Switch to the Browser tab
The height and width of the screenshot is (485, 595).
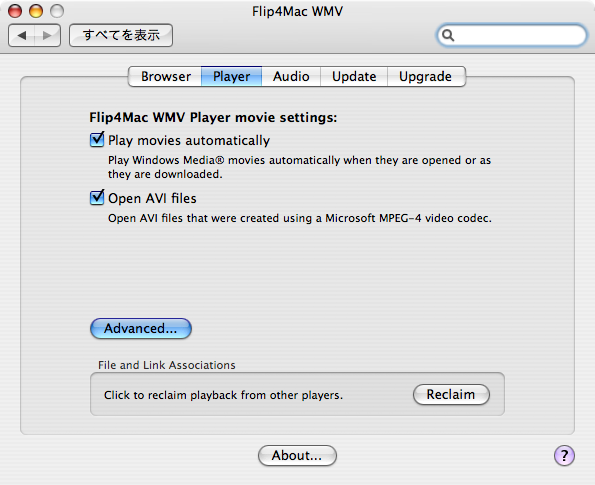pos(165,76)
